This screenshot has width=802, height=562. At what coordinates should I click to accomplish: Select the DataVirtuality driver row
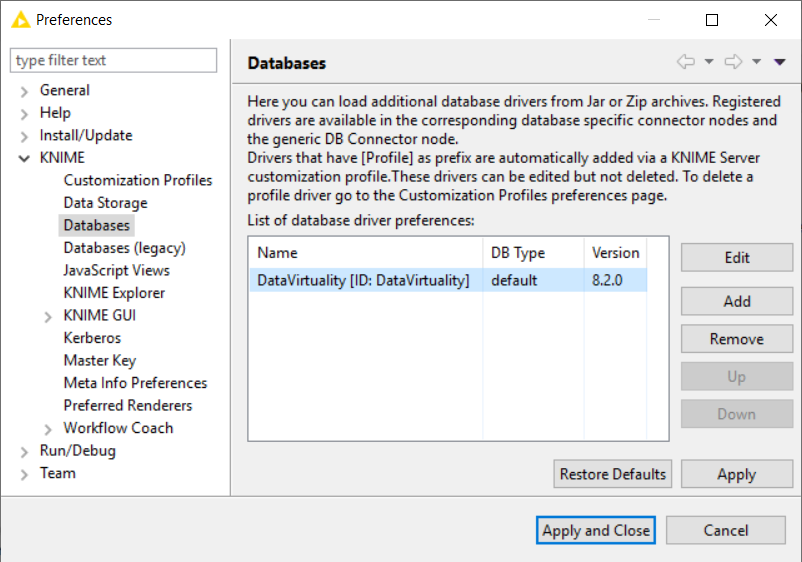[449, 280]
